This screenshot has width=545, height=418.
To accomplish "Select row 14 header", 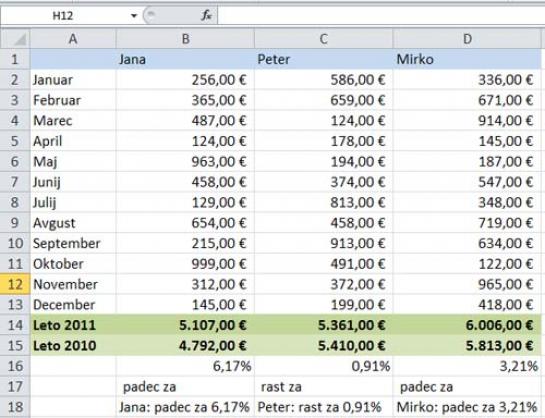I will (x=15, y=325).
